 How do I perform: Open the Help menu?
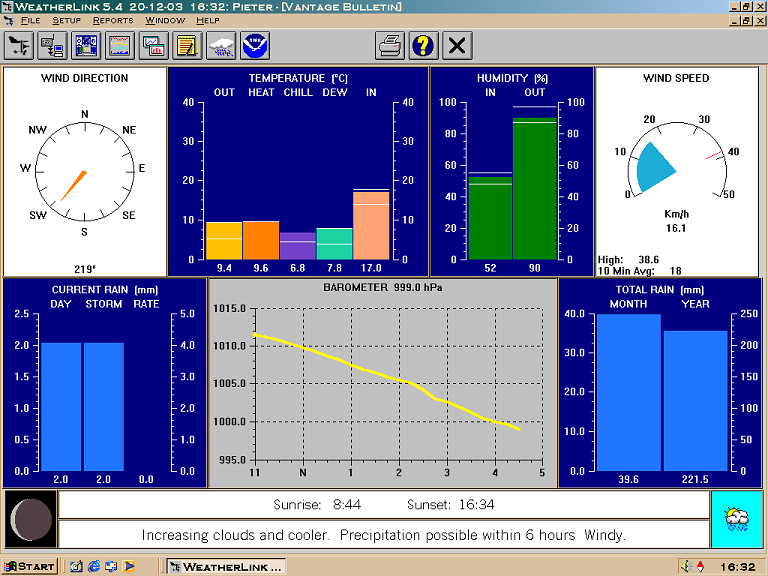coord(208,21)
